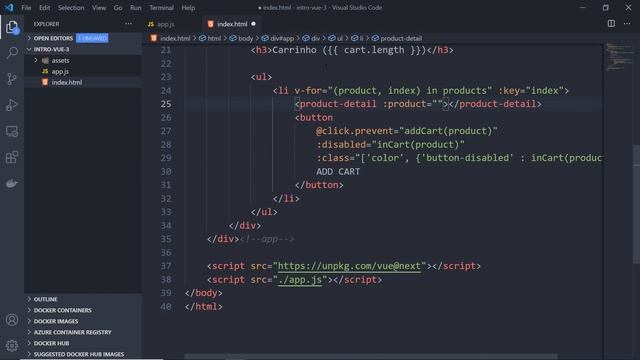The width and height of the screenshot is (640, 360).
Task: Follow the ./app.js script link
Action: (300, 280)
